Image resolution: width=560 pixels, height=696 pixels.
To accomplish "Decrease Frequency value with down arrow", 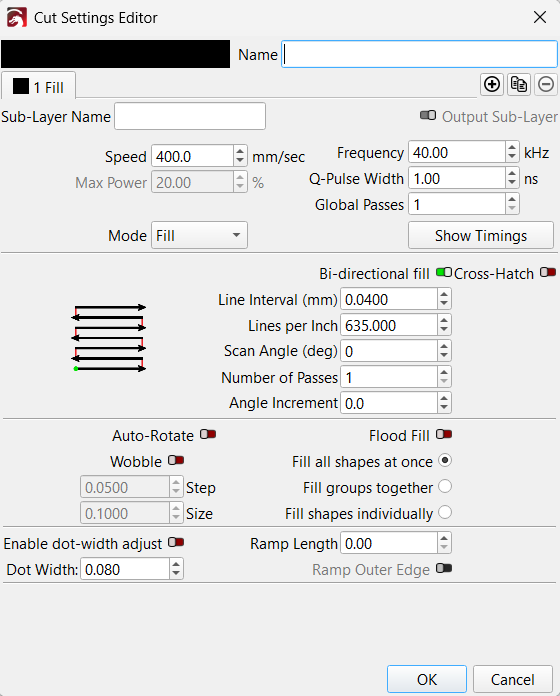I will coord(512,158).
